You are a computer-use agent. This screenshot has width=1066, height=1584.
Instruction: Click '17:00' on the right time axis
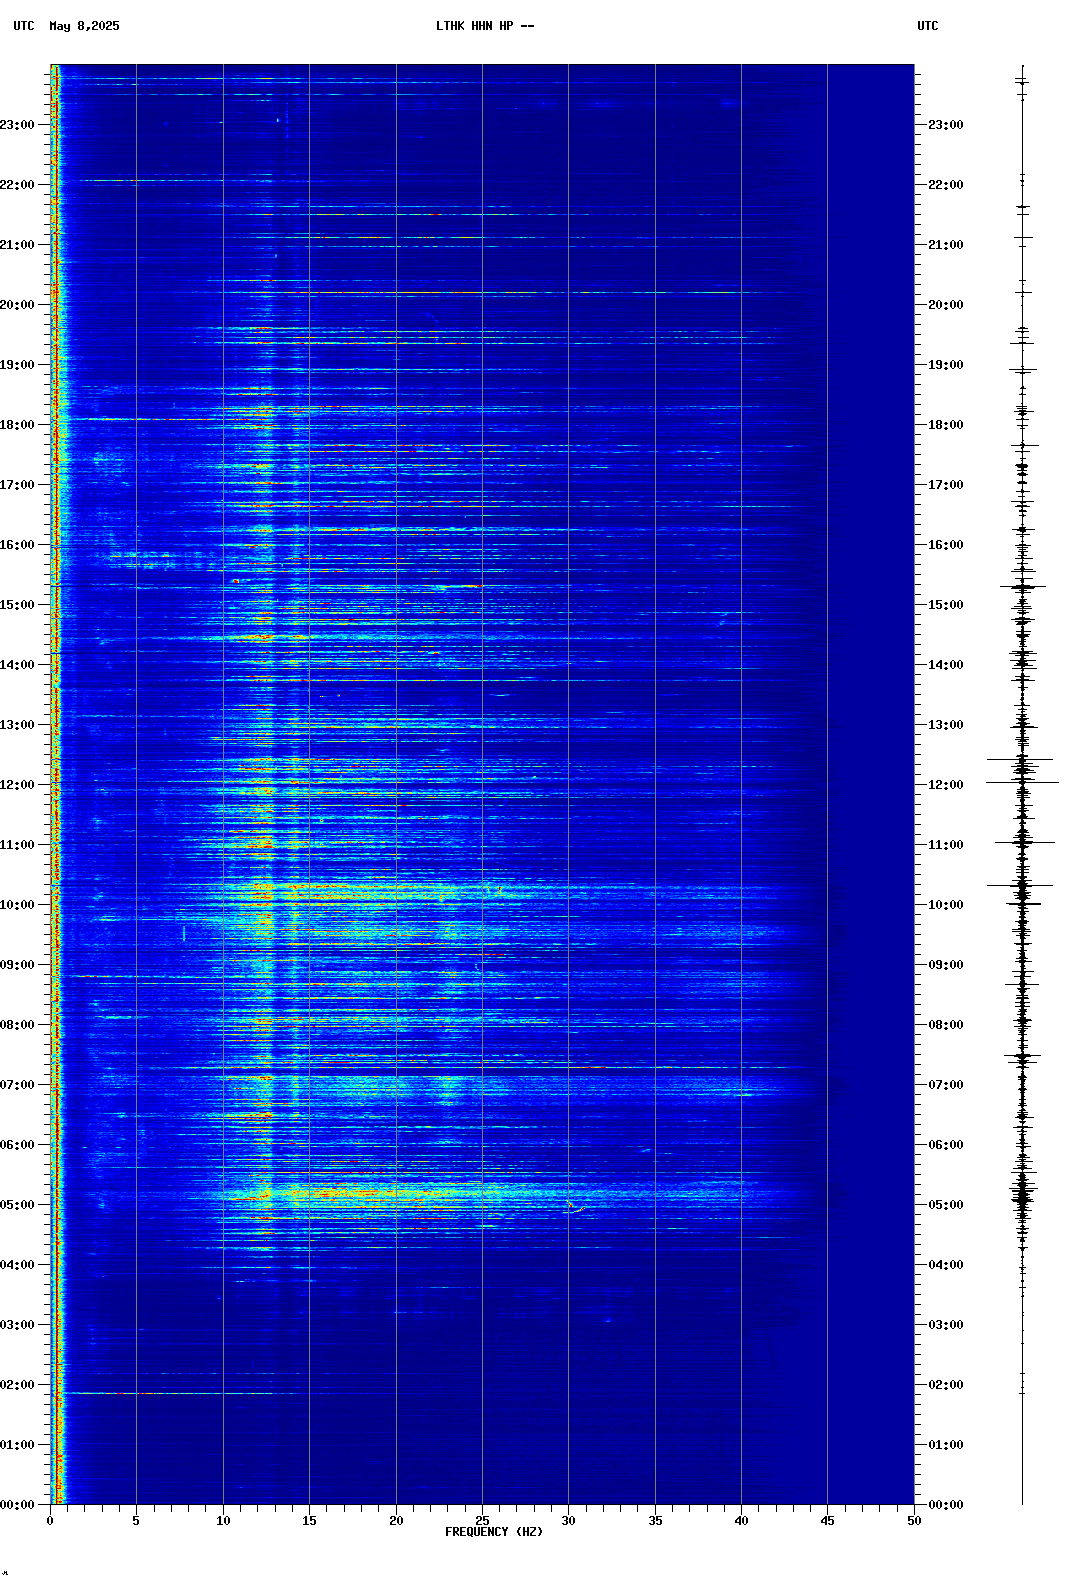click(946, 485)
